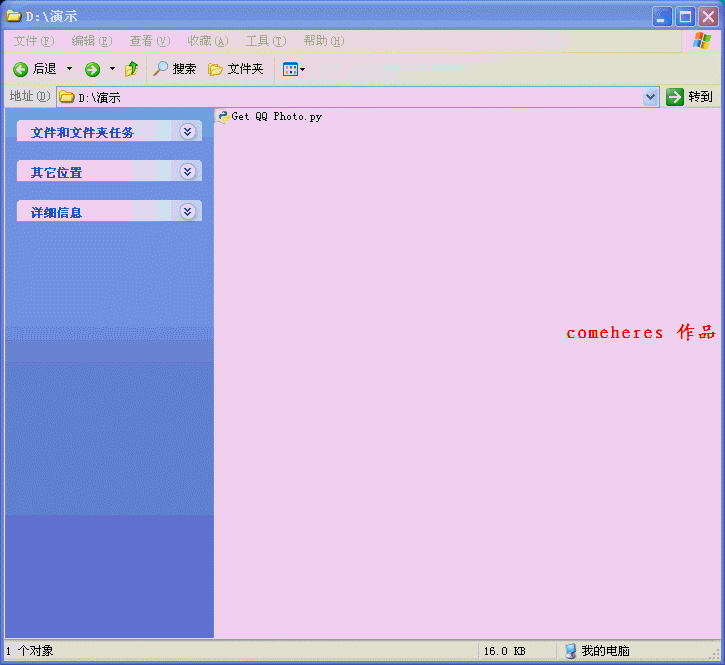725x665 pixels.
Task: Click the 文件和文件夹任务 header text
Action: pos(82,133)
